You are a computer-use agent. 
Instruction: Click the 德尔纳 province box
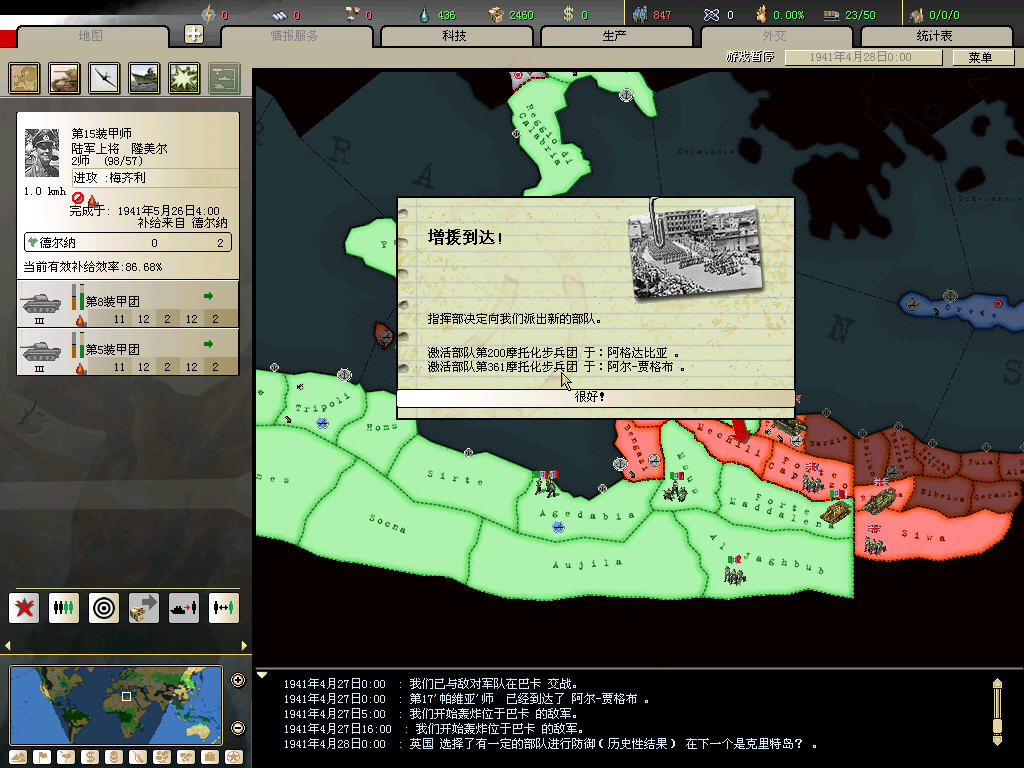point(128,242)
